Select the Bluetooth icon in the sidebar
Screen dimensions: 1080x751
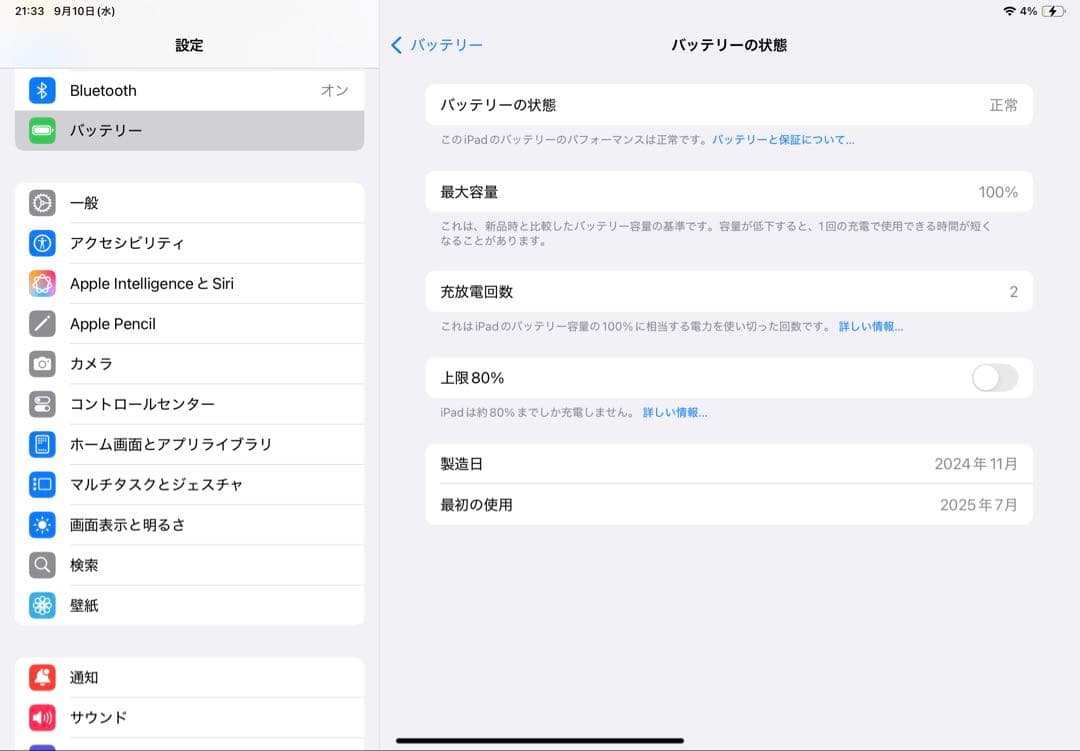tap(41, 90)
